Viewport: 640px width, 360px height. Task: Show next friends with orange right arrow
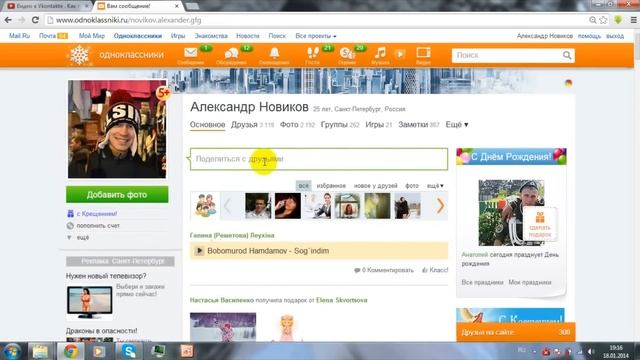tap(440, 206)
